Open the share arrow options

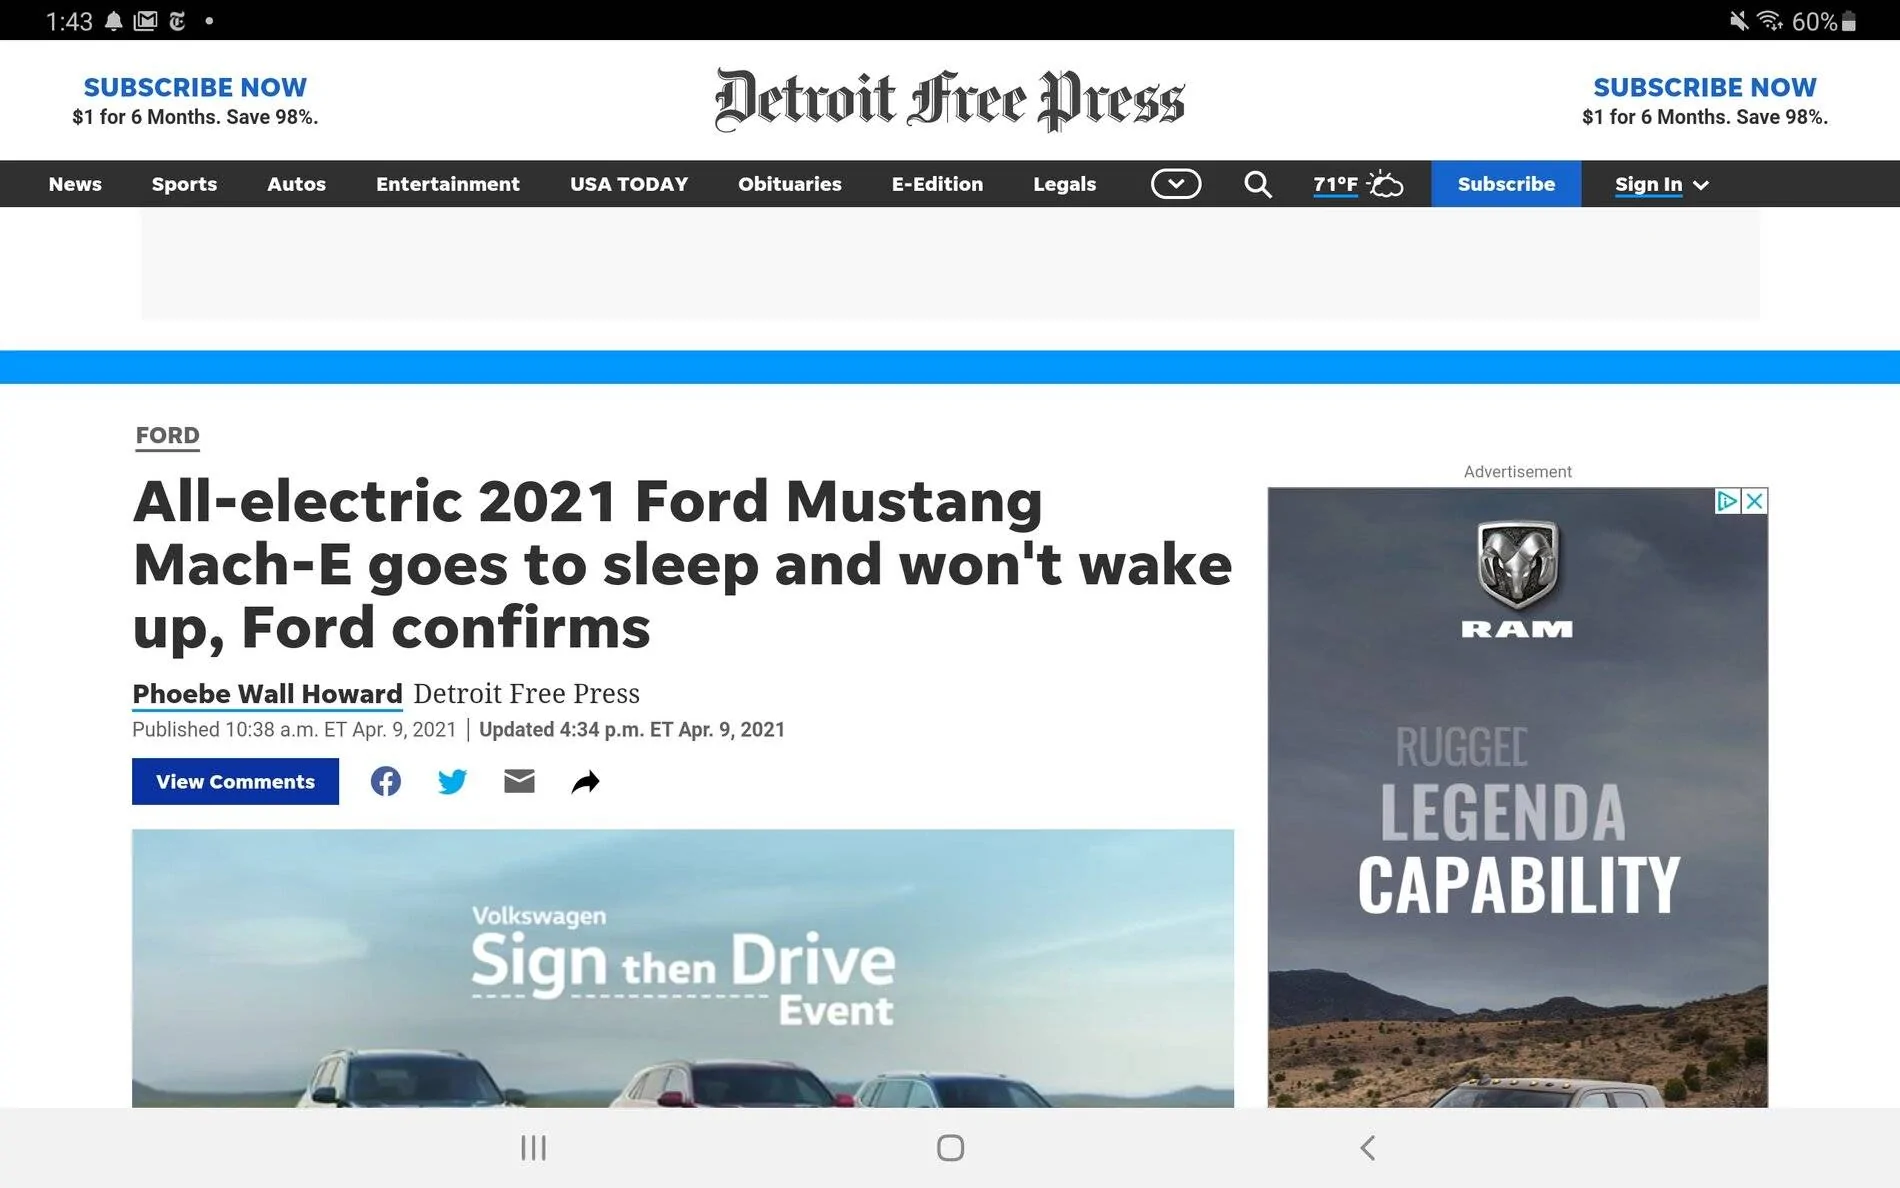(586, 782)
